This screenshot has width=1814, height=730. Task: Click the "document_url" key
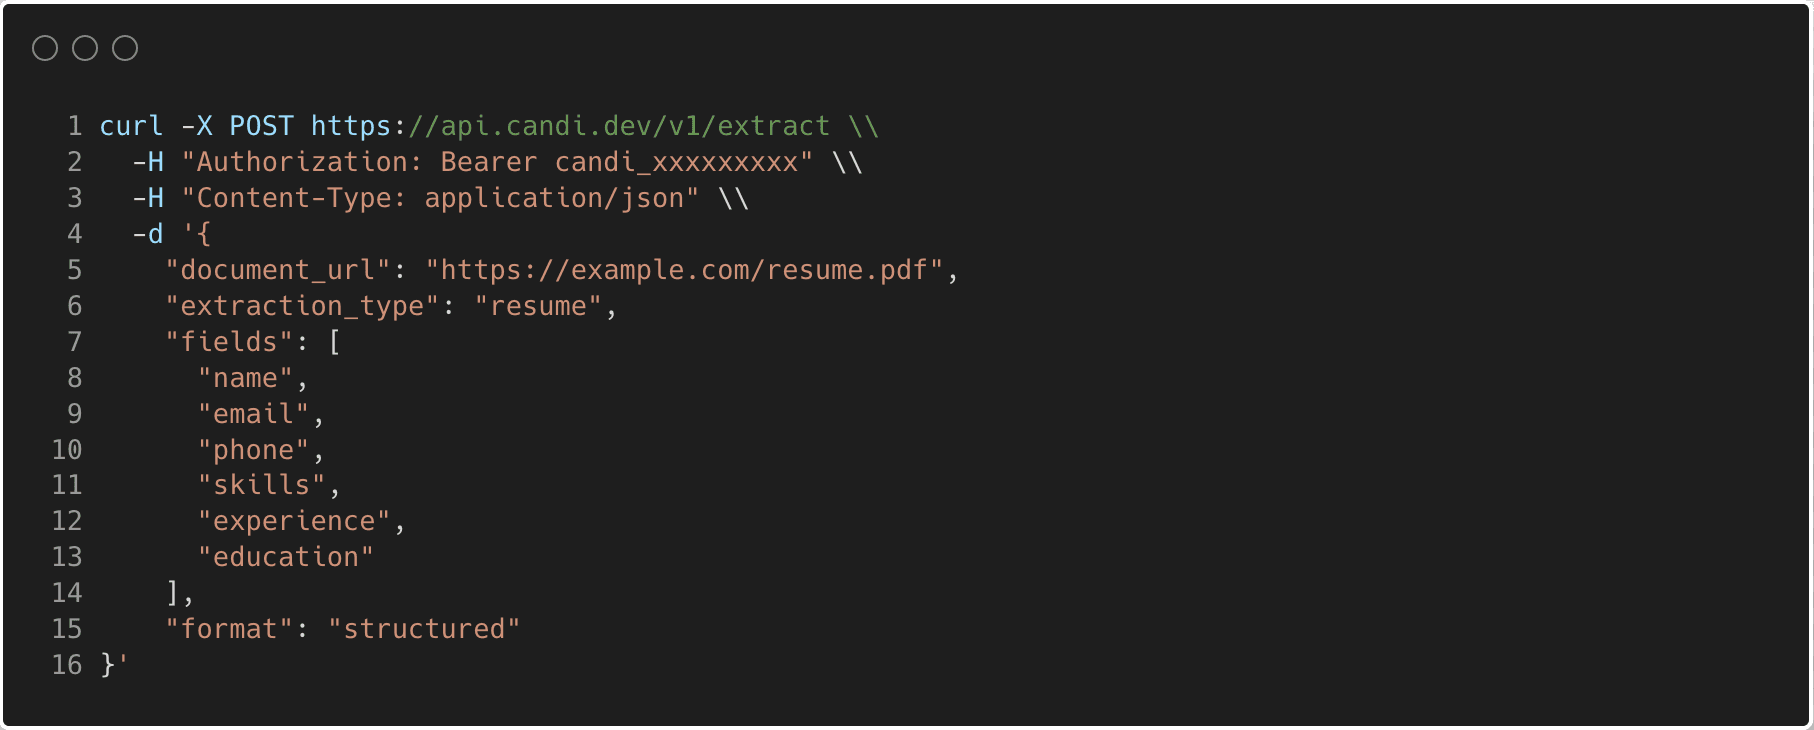pos(277,270)
